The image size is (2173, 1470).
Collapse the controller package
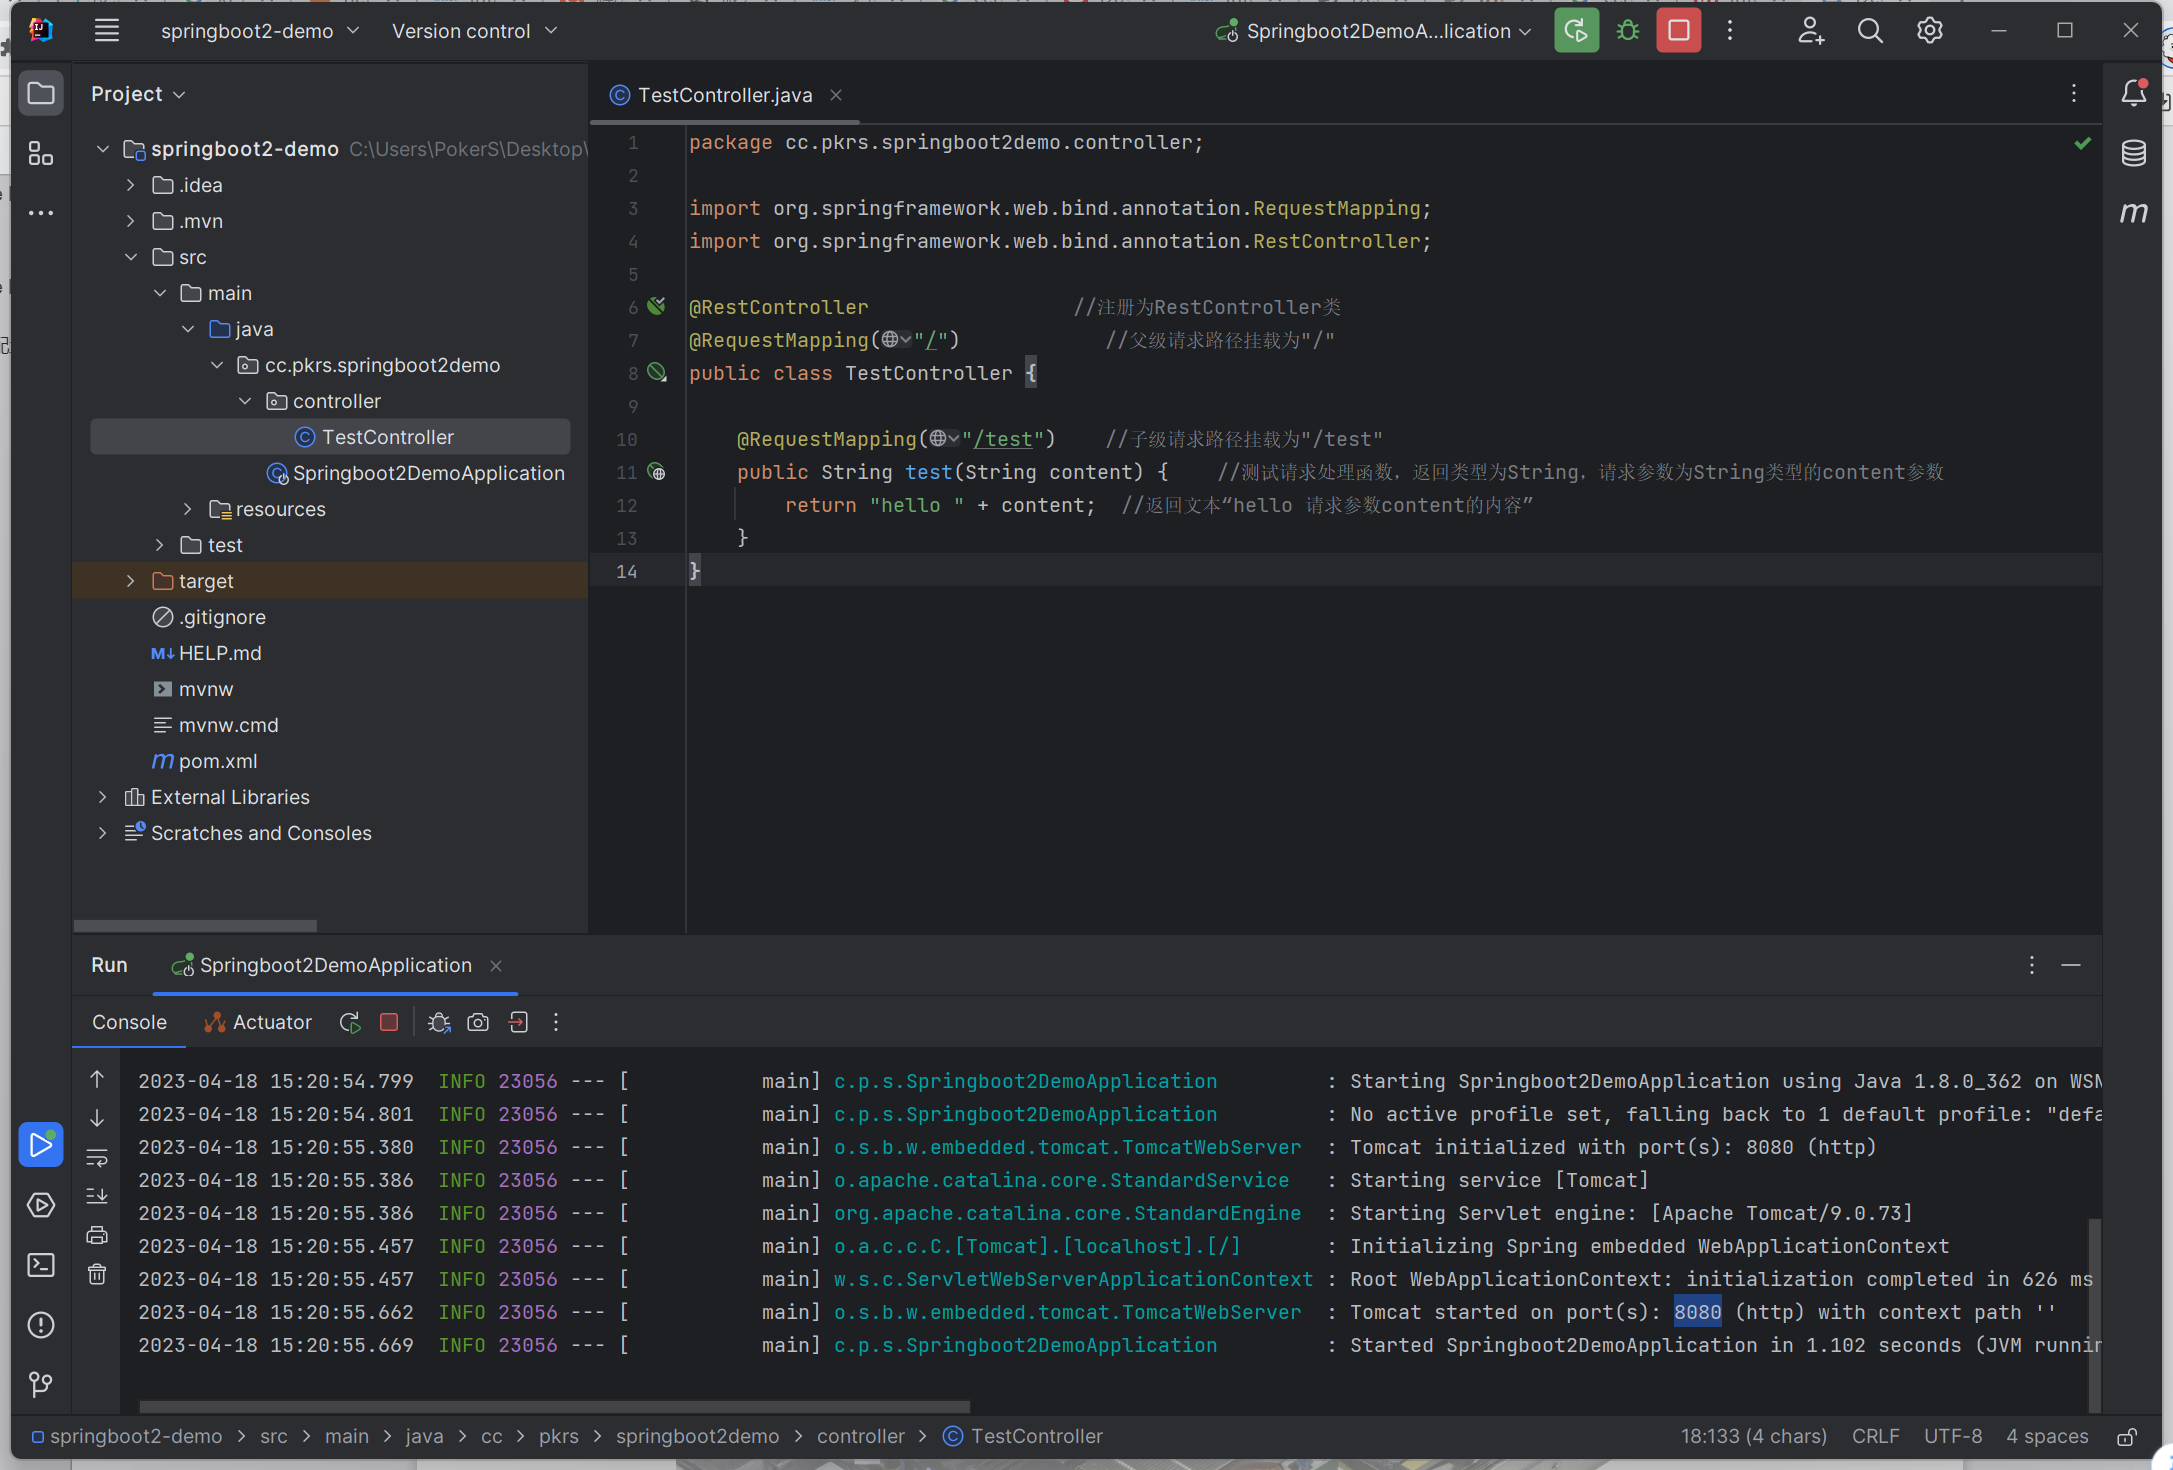pyautogui.click(x=245, y=401)
